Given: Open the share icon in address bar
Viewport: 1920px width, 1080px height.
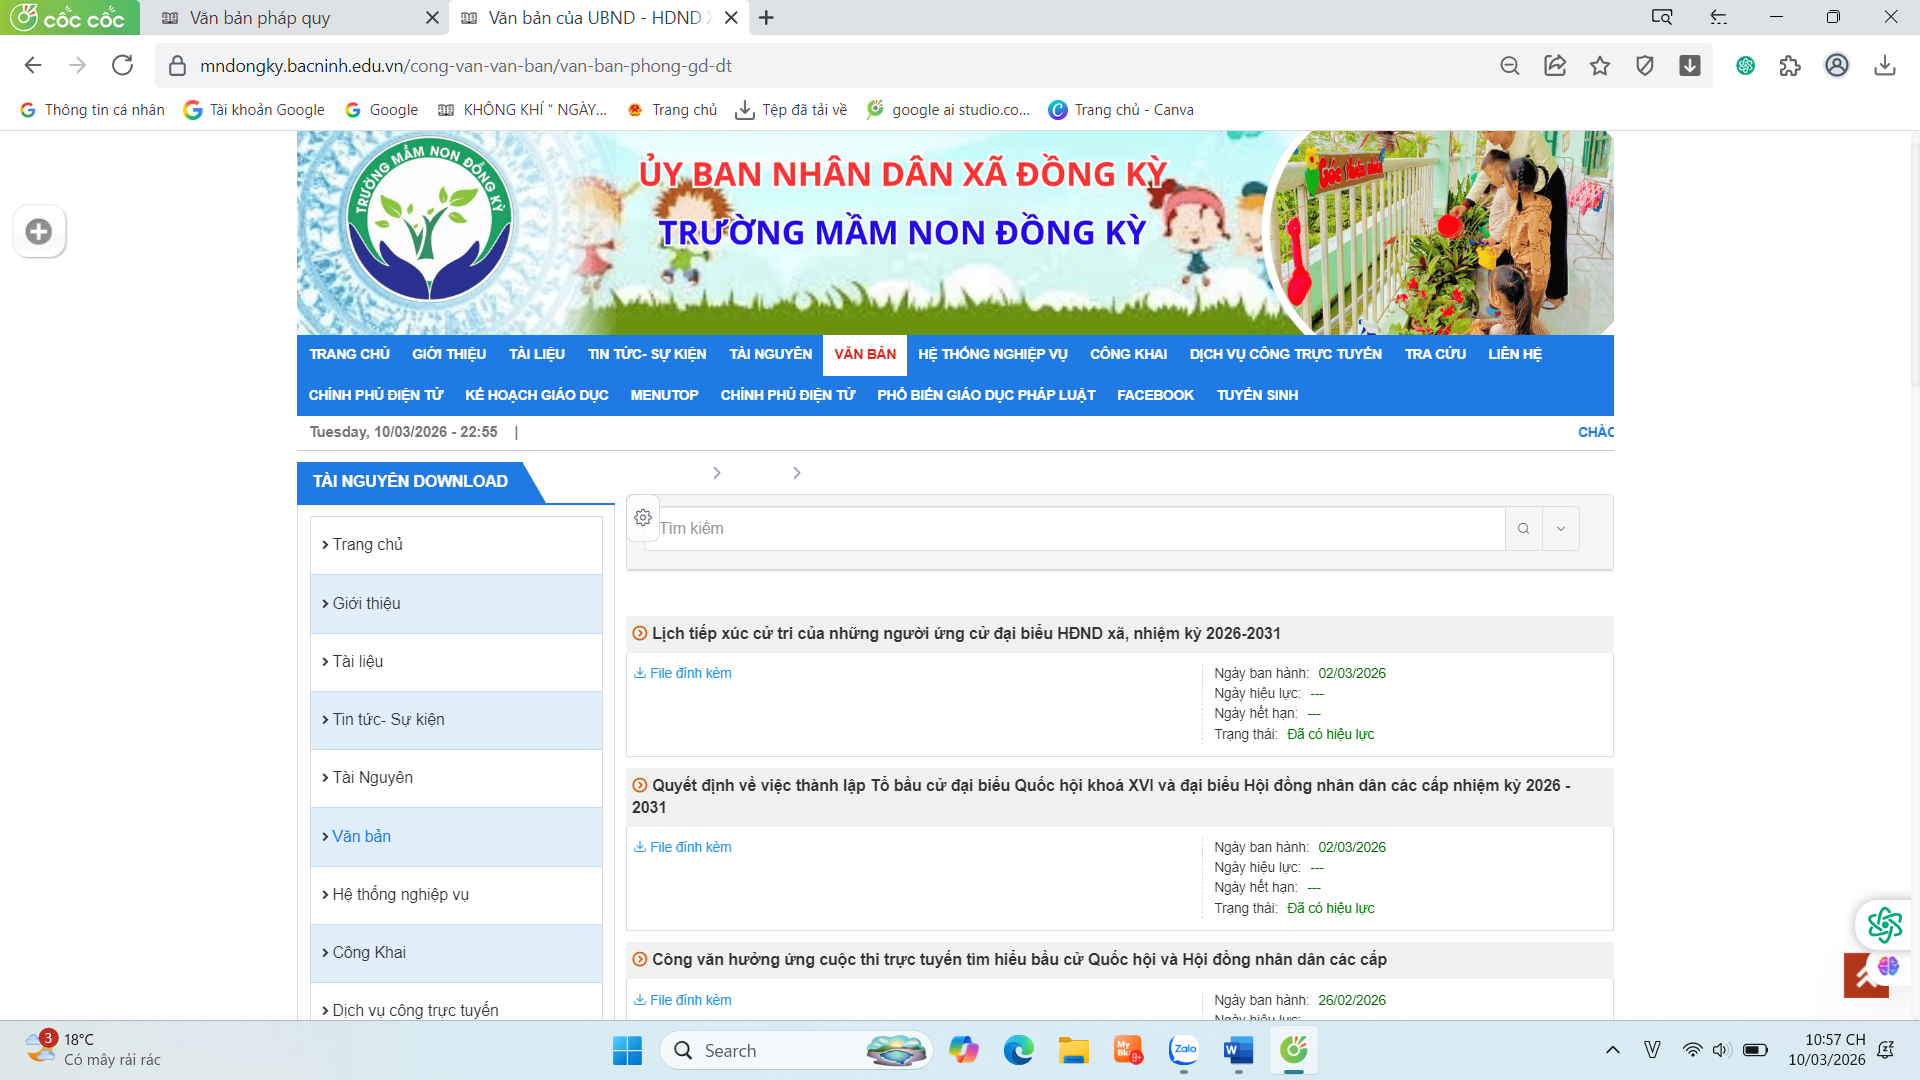Looking at the screenshot, I should [1555, 66].
